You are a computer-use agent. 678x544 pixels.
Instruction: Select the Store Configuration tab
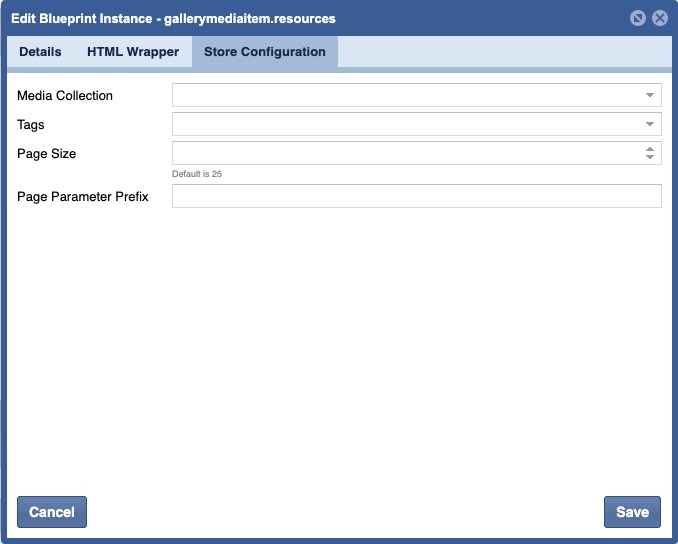click(x=265, y=52)
